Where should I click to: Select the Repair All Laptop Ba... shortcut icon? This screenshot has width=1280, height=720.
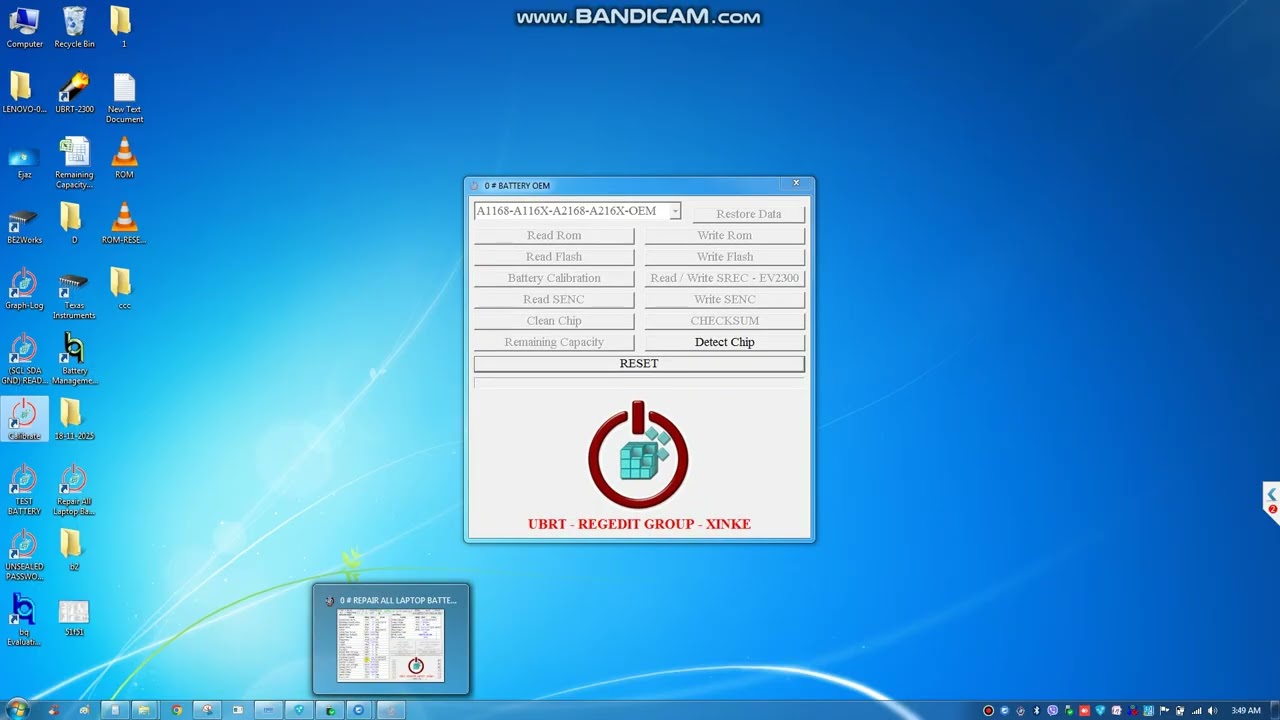[74, 490]
